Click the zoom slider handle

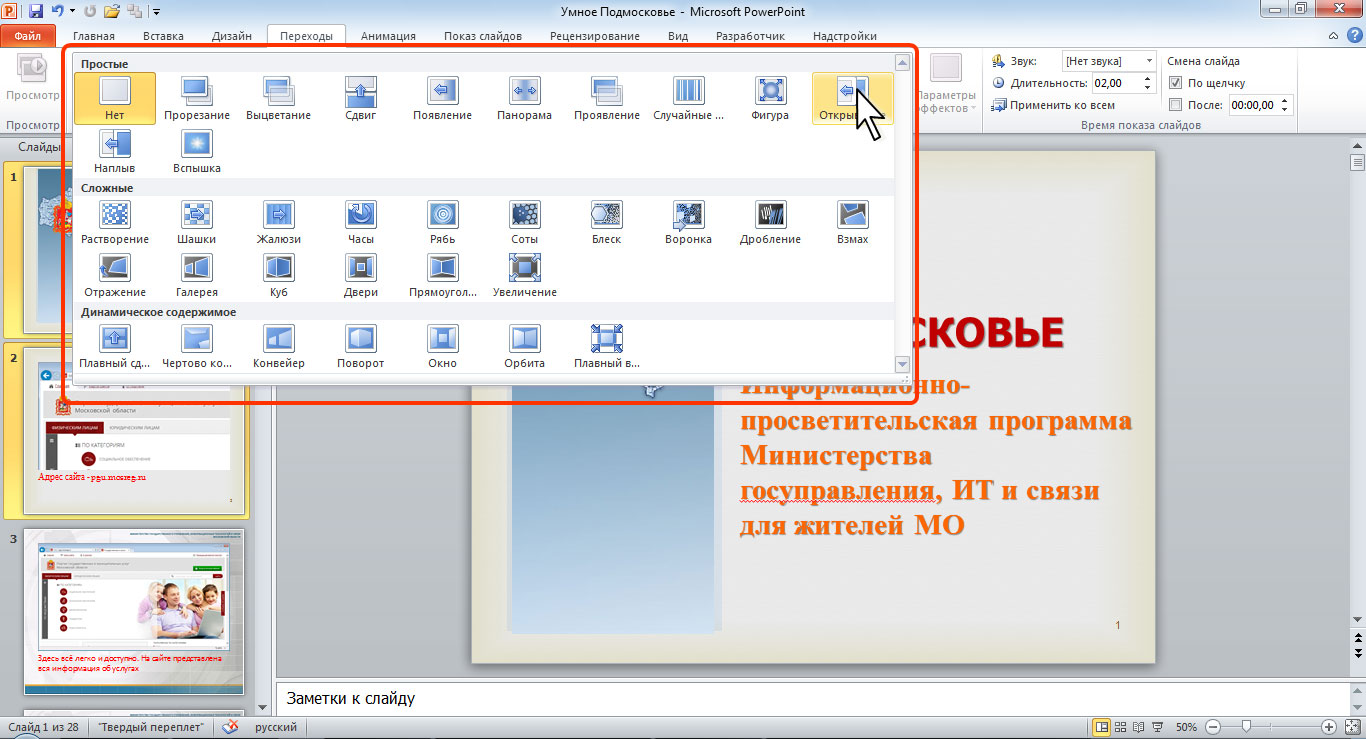pyautogui.click(x=1245, y=727)
